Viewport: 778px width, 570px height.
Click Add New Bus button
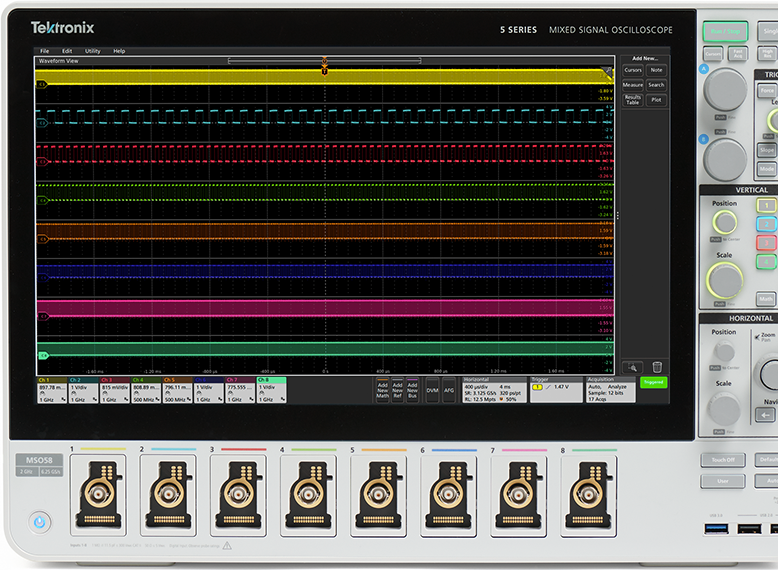pos(412,390)
